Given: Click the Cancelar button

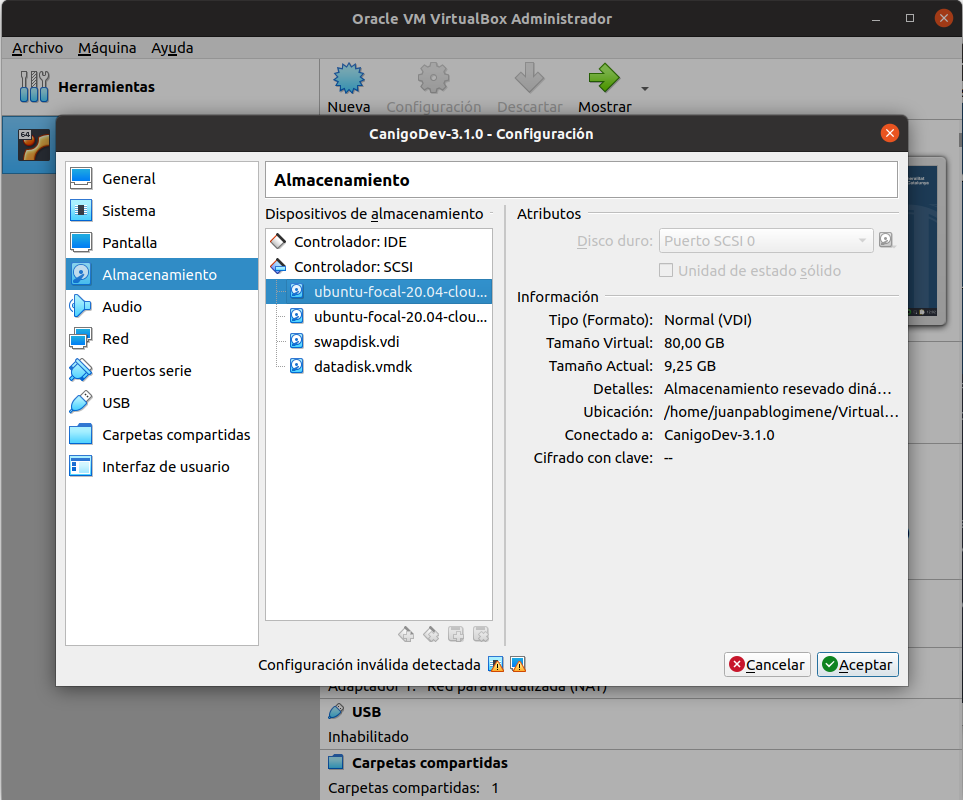Looking at the screenshot, I should coord(767,664).
